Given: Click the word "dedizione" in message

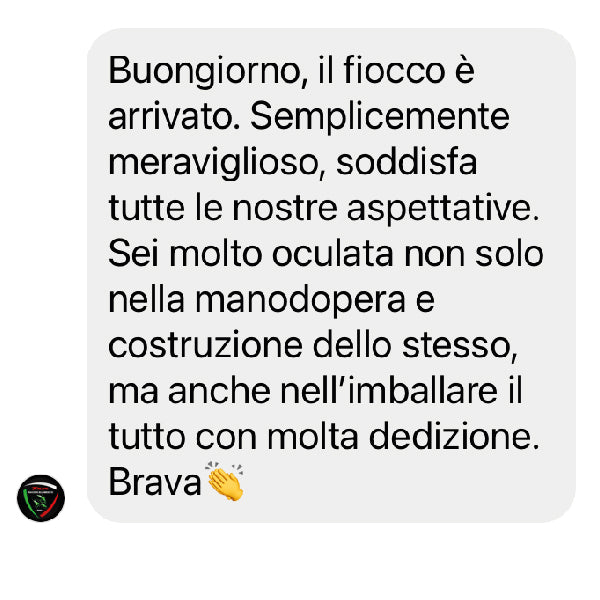Looking at the screenshot, I should [450, 437].
